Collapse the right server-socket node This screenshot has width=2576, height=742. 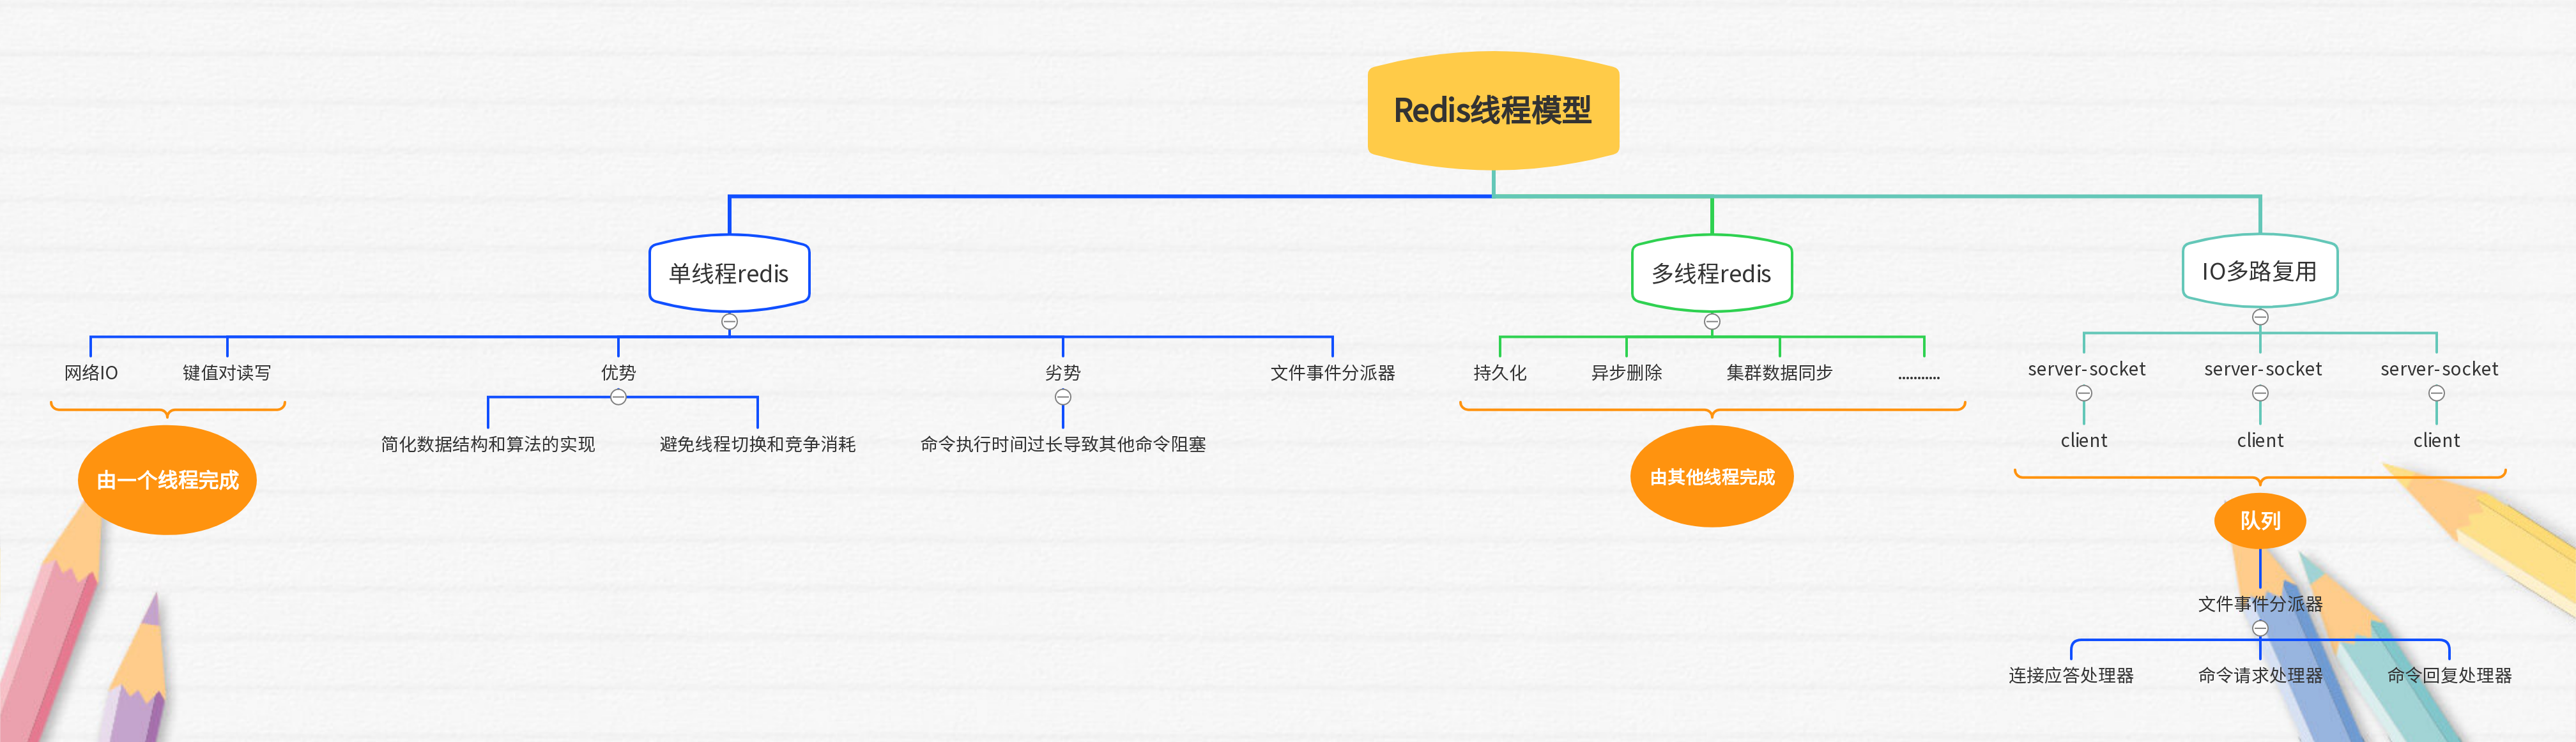pyautogui.click(x=2437, y=393)
